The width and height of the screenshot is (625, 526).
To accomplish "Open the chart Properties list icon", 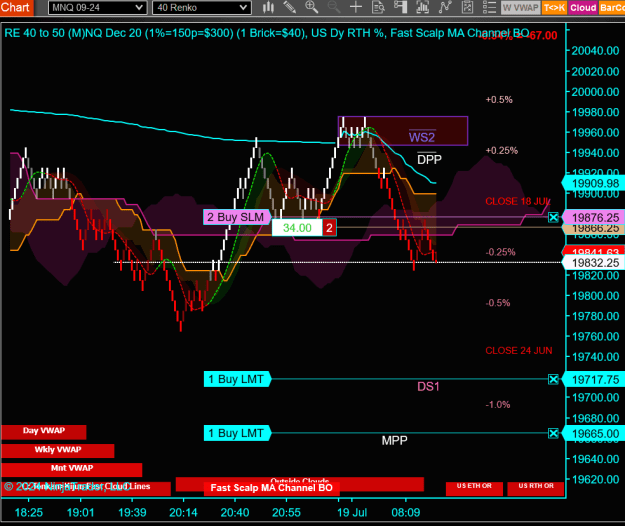I will [x=489, y=7].
